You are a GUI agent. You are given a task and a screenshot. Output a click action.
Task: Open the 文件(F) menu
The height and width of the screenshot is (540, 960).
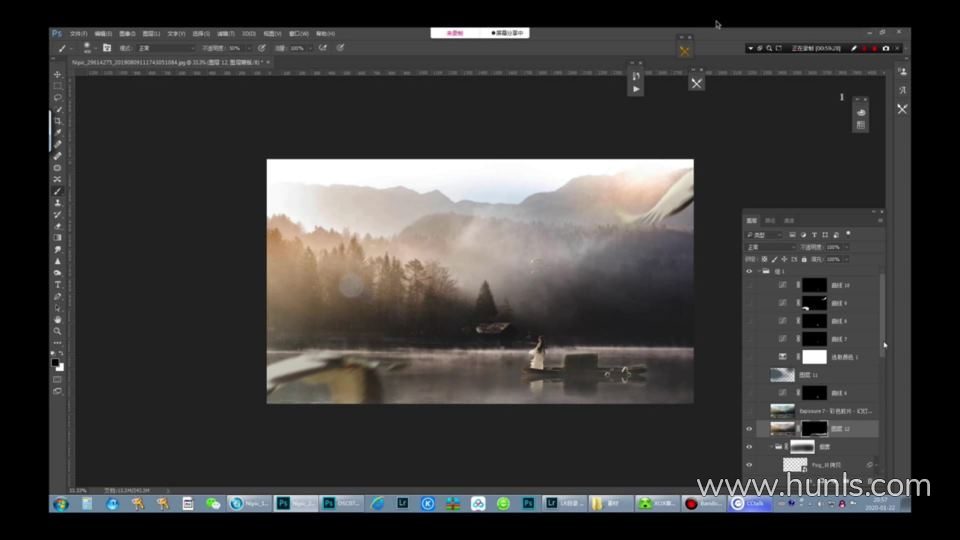pos(78,33)
